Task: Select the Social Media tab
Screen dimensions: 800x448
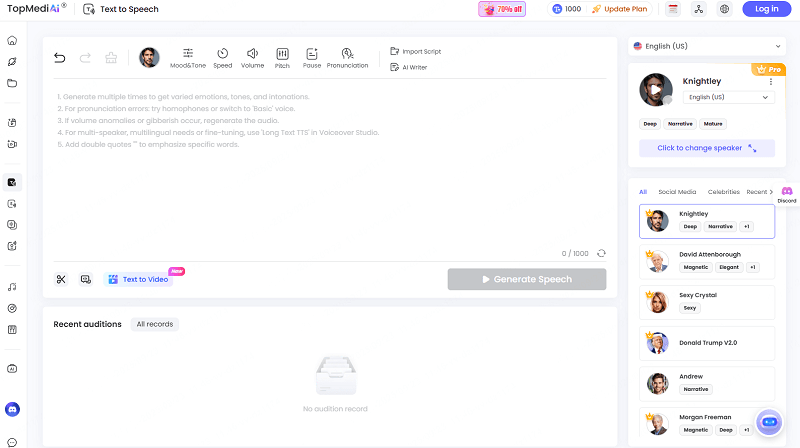Action: 677,192
